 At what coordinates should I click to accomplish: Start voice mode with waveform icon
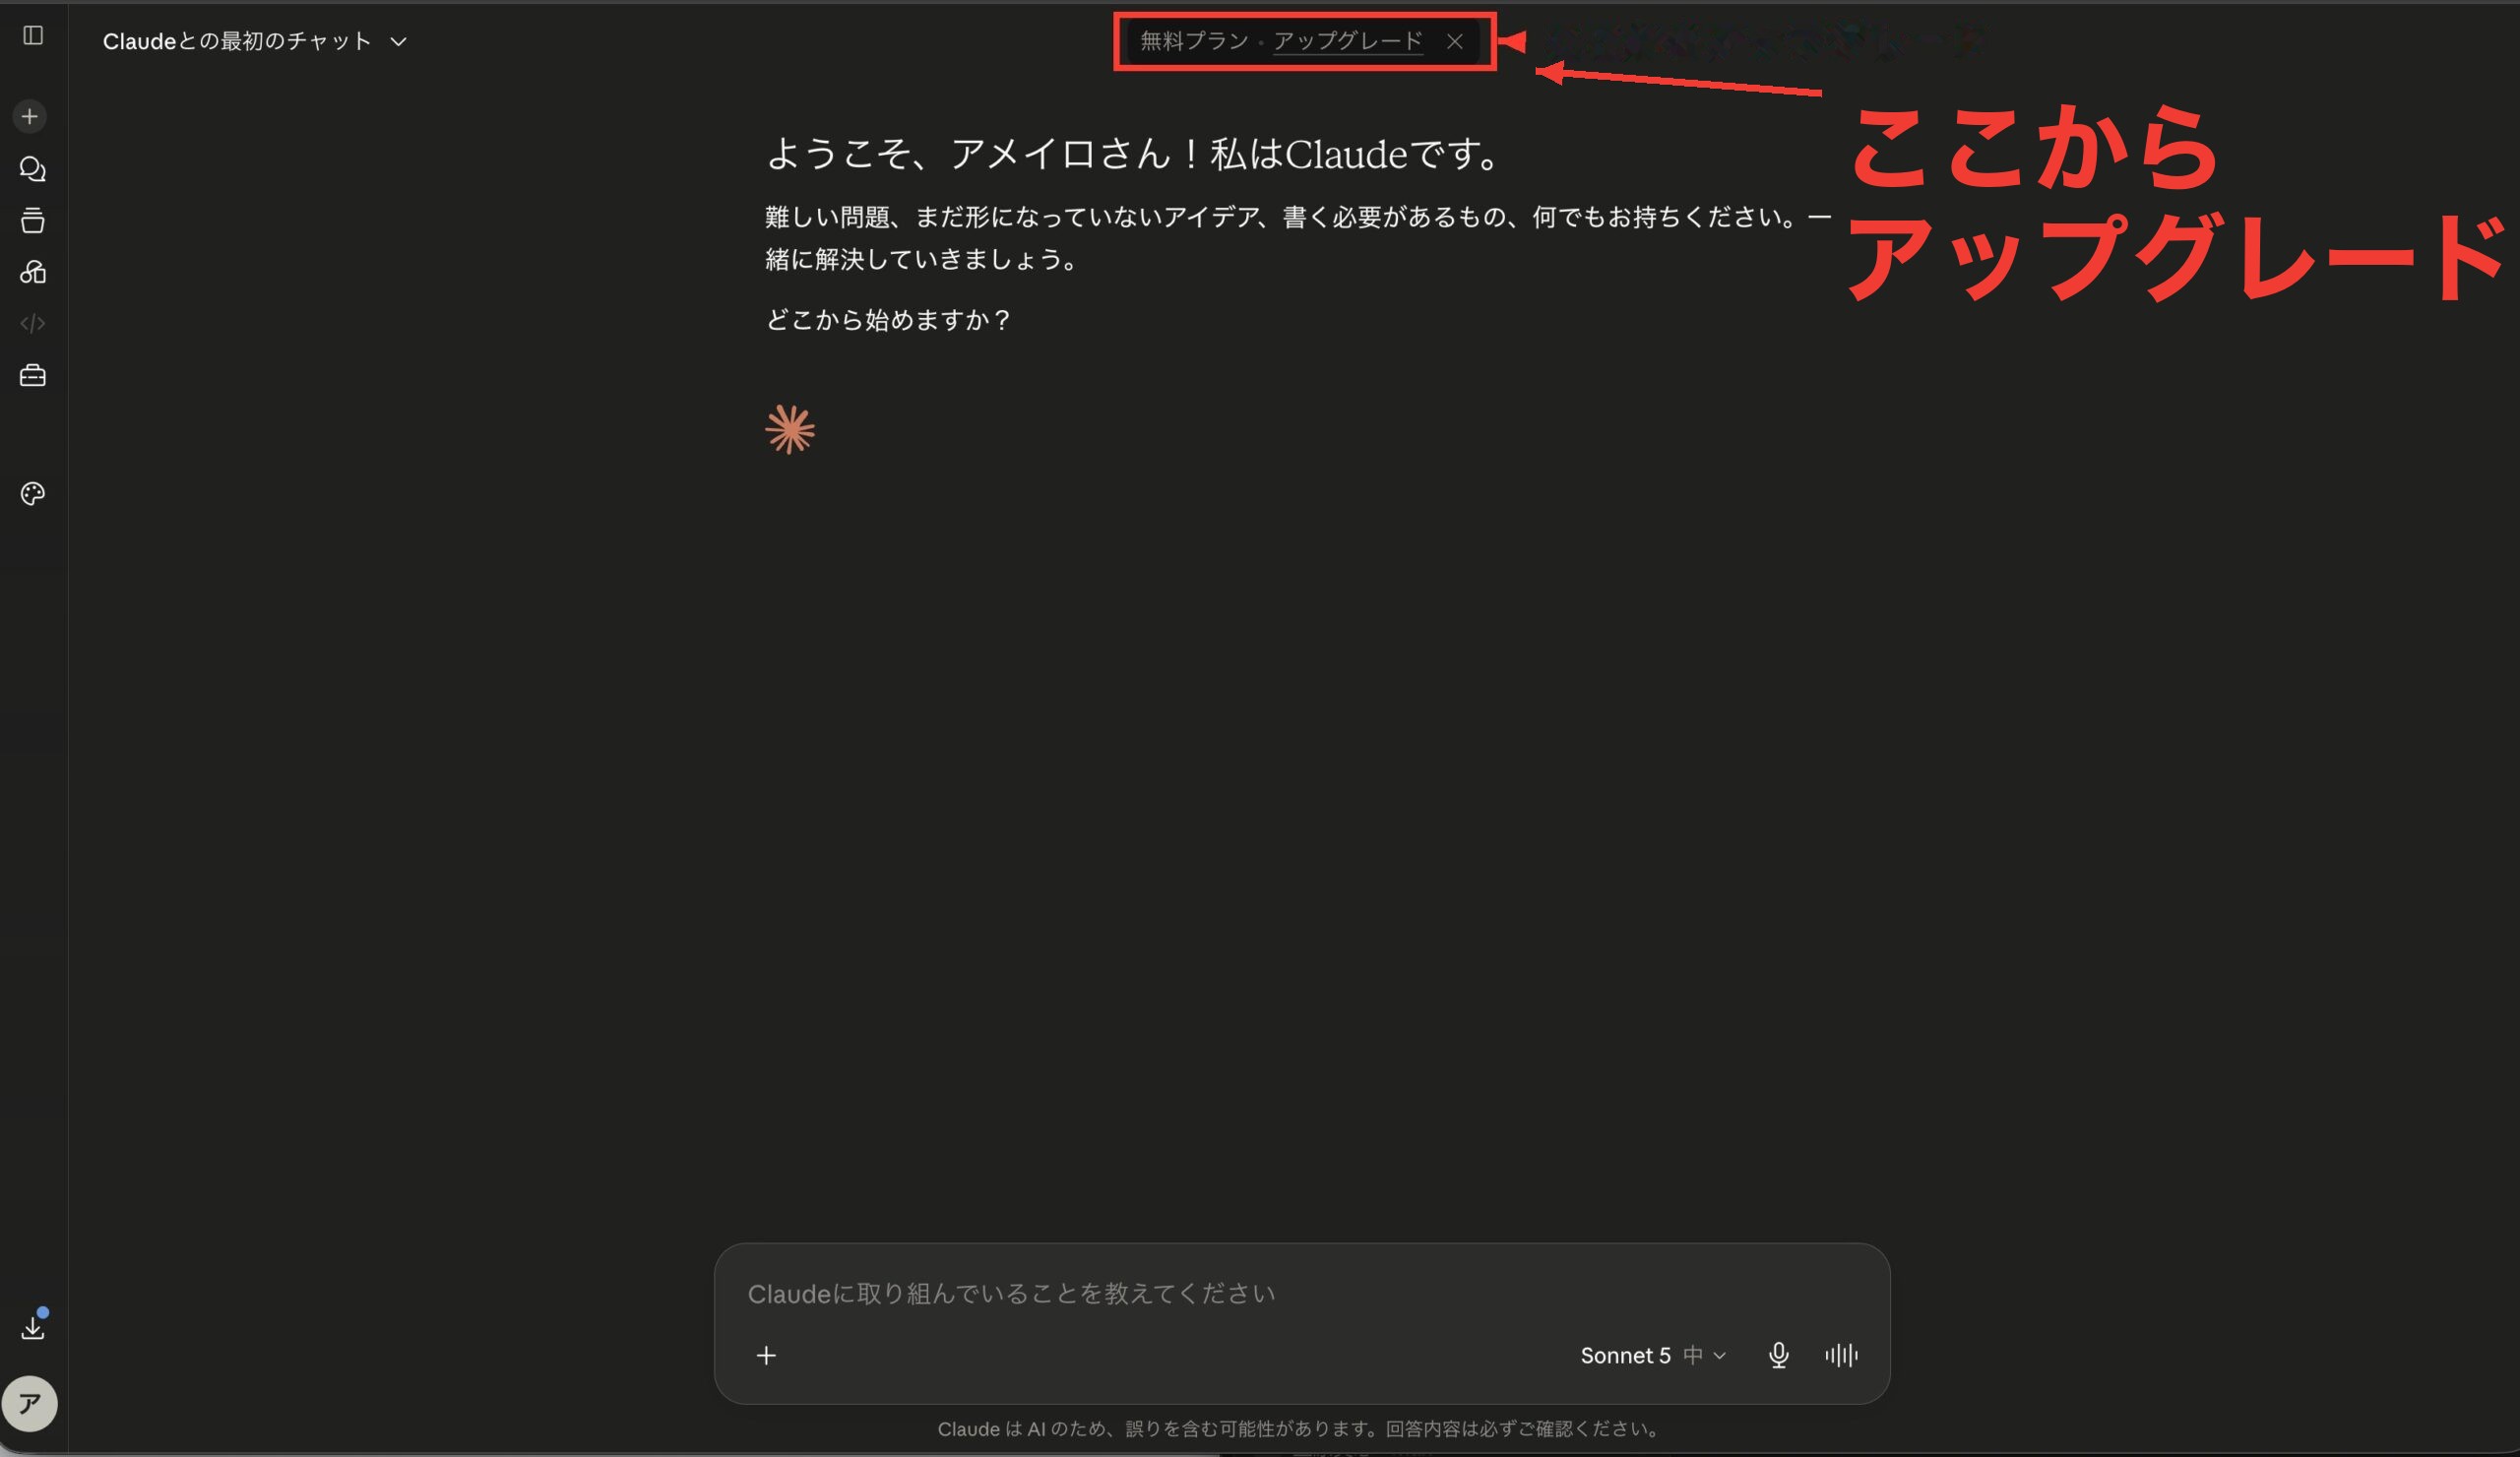point(1841,1355)
